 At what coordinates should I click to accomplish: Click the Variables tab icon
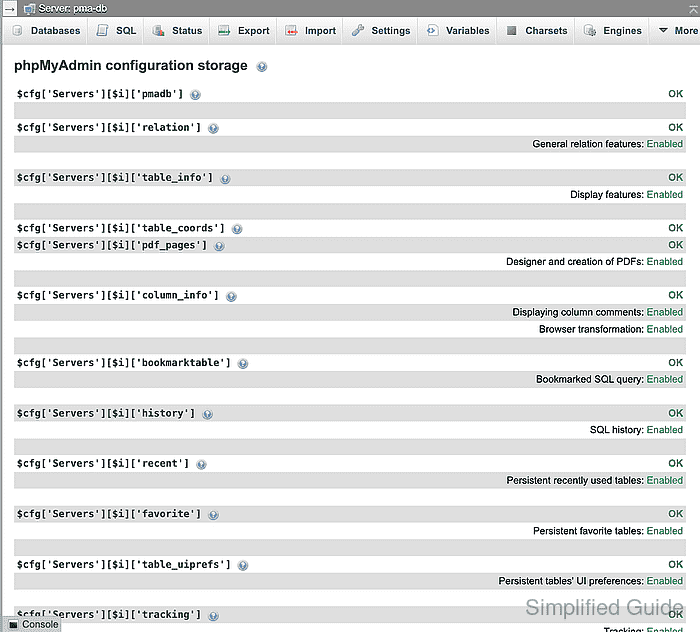(x=432, y=30)
